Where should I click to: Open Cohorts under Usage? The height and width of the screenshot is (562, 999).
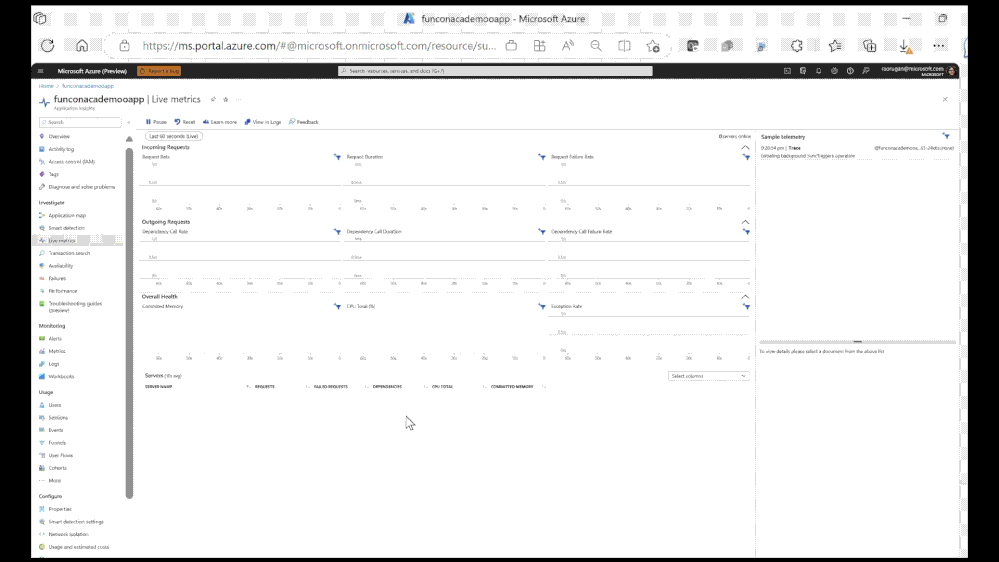point(57,468)
